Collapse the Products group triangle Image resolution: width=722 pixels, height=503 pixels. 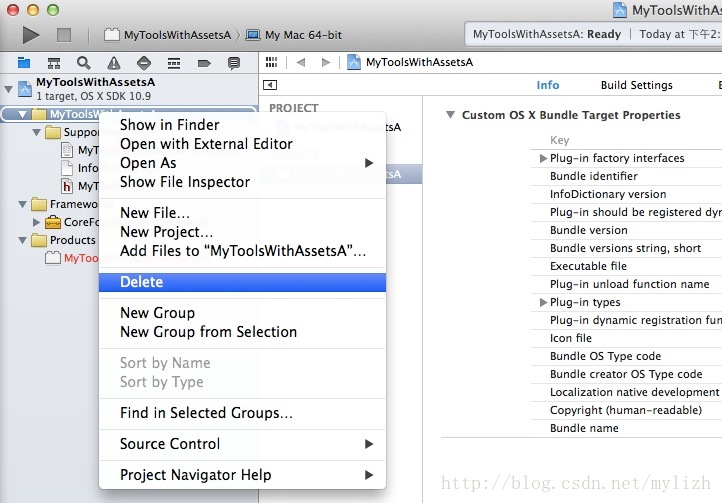pos(22,240)
